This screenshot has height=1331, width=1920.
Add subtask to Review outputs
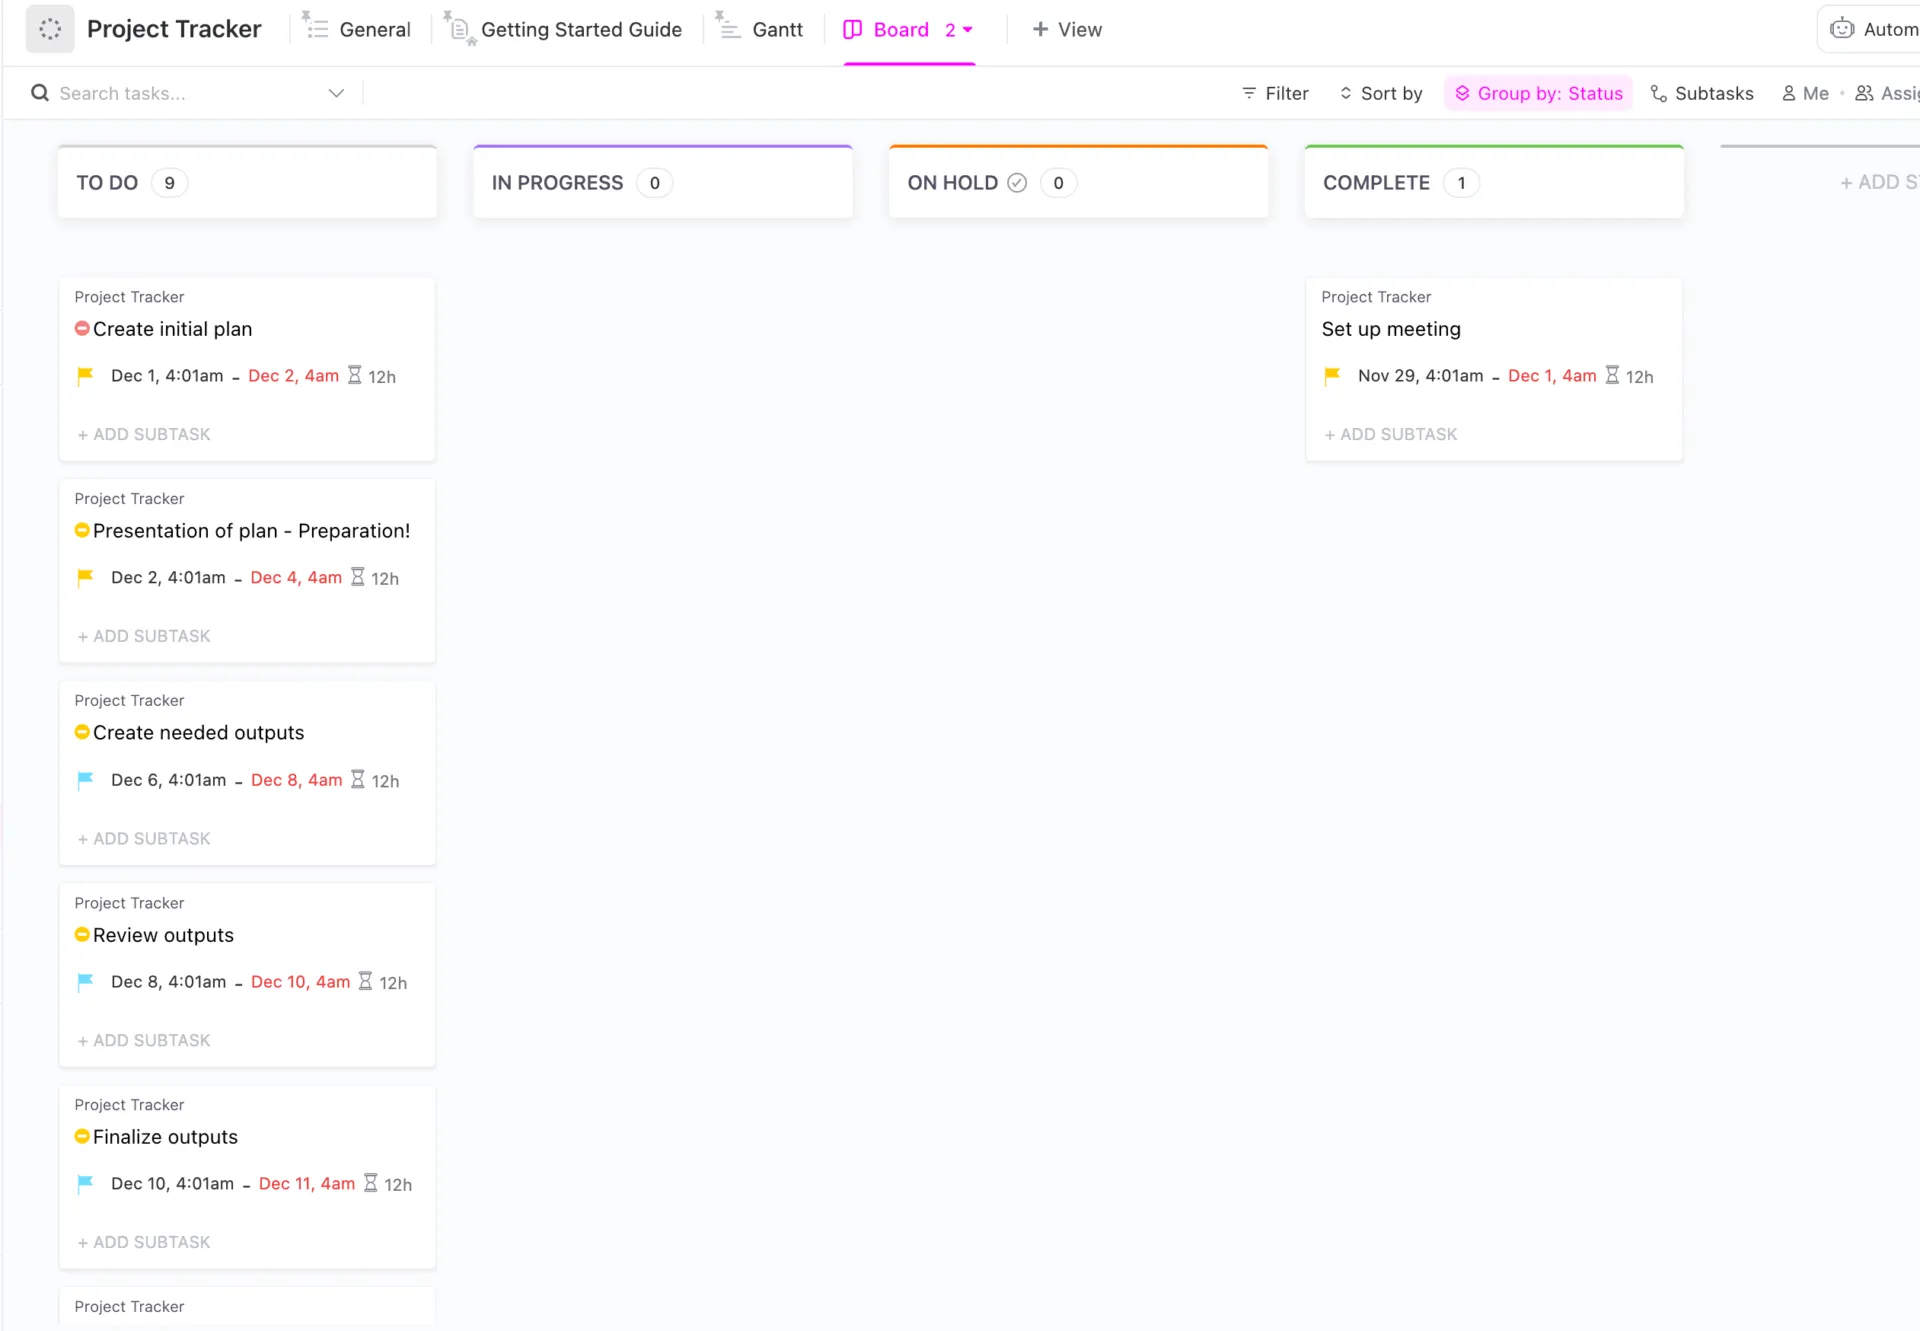(144, 1040)
